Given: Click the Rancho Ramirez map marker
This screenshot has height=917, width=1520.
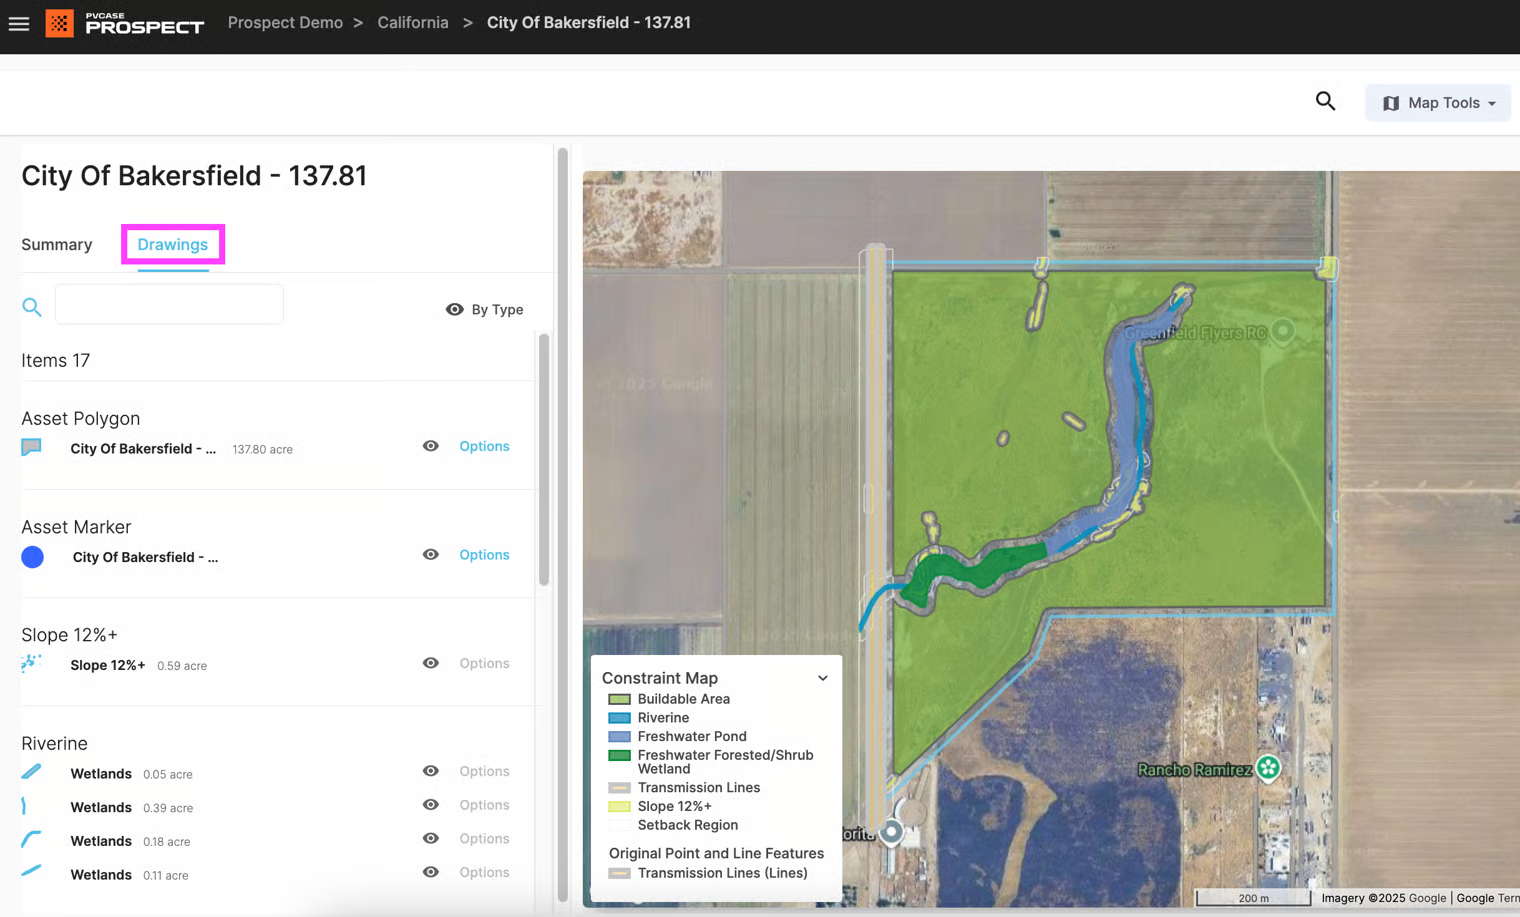Looking at the screenshot, I should [x=1268, y=768].
